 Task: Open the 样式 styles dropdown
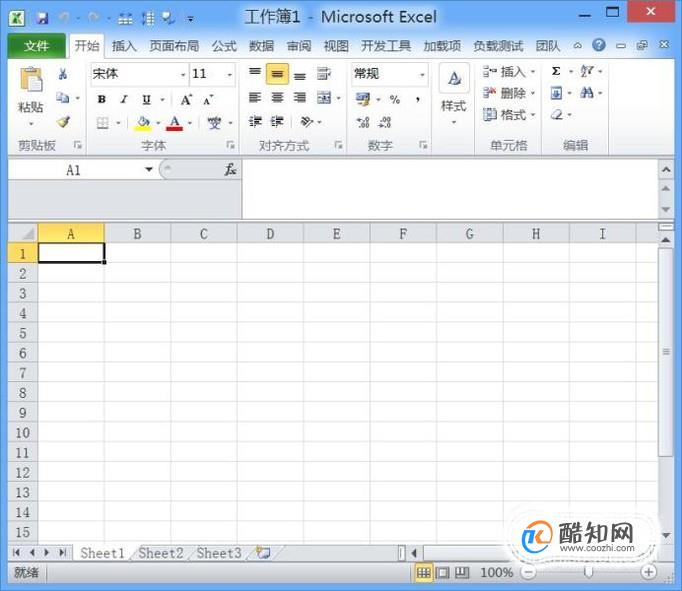pos(454,122)
